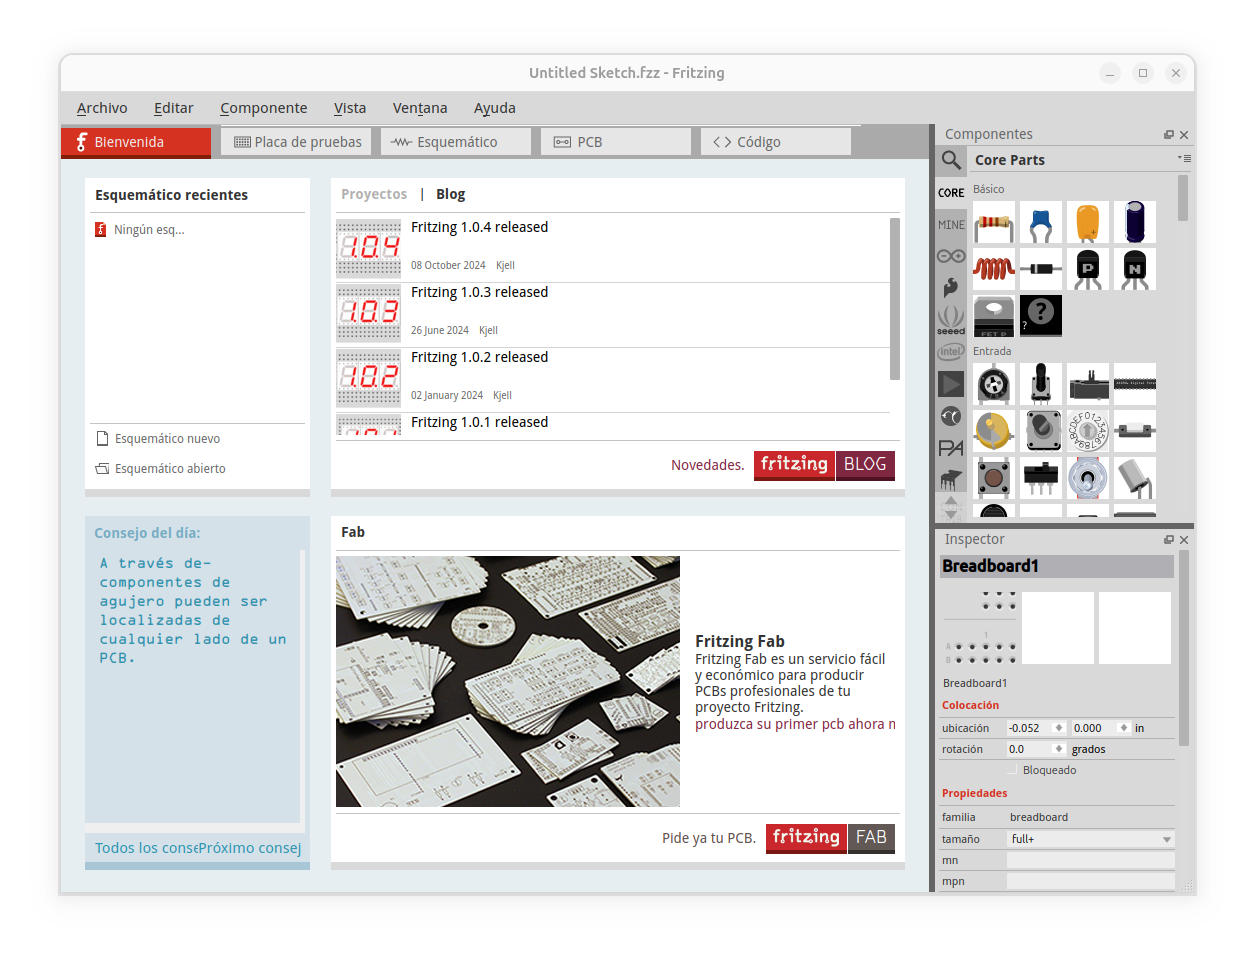The height and width of the screenshot is (959, 1255).
Task: Open the play-arrow parts bin
Action: [x=951, y=384]
